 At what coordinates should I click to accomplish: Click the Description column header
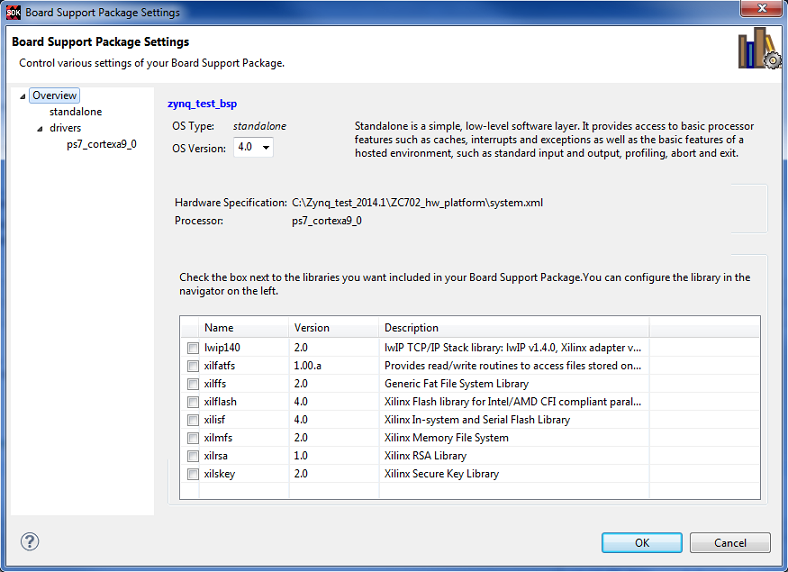point(514,328)
